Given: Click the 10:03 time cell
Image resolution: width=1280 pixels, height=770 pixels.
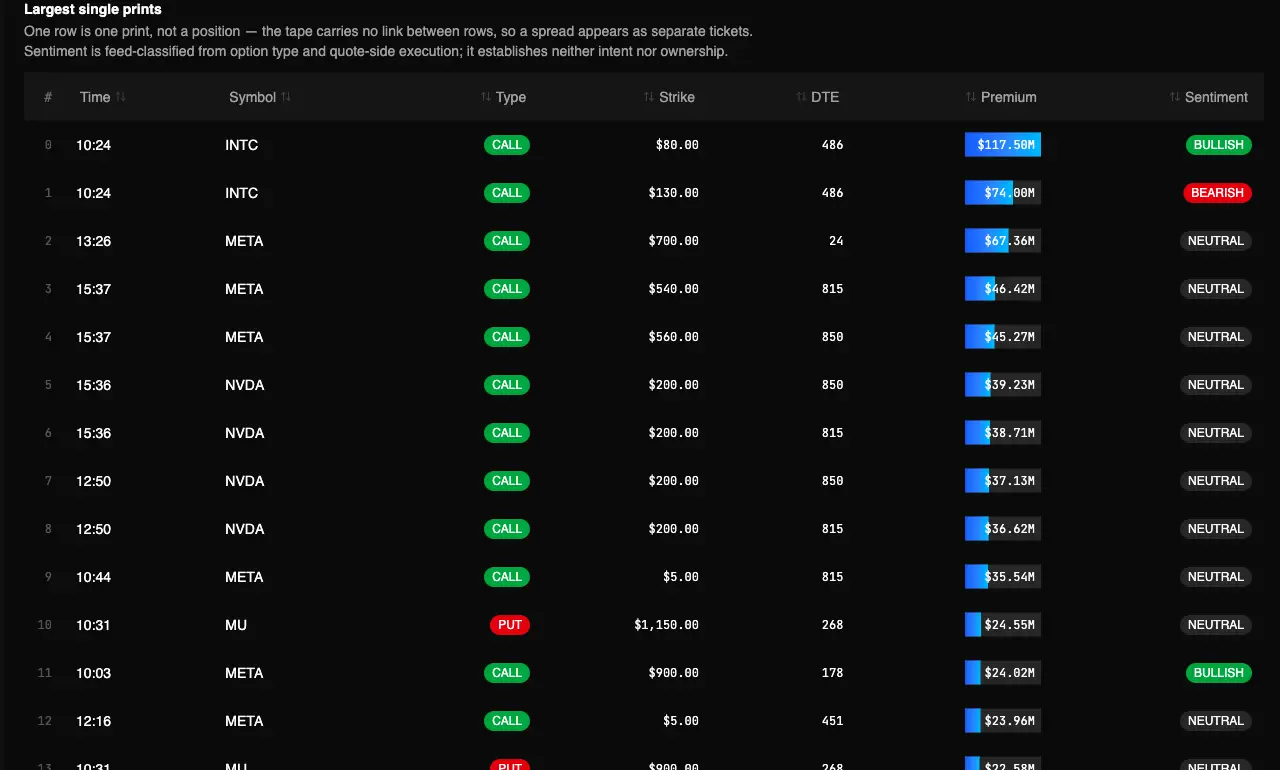Looking at the screenshot, I should [x=94, y=673].
